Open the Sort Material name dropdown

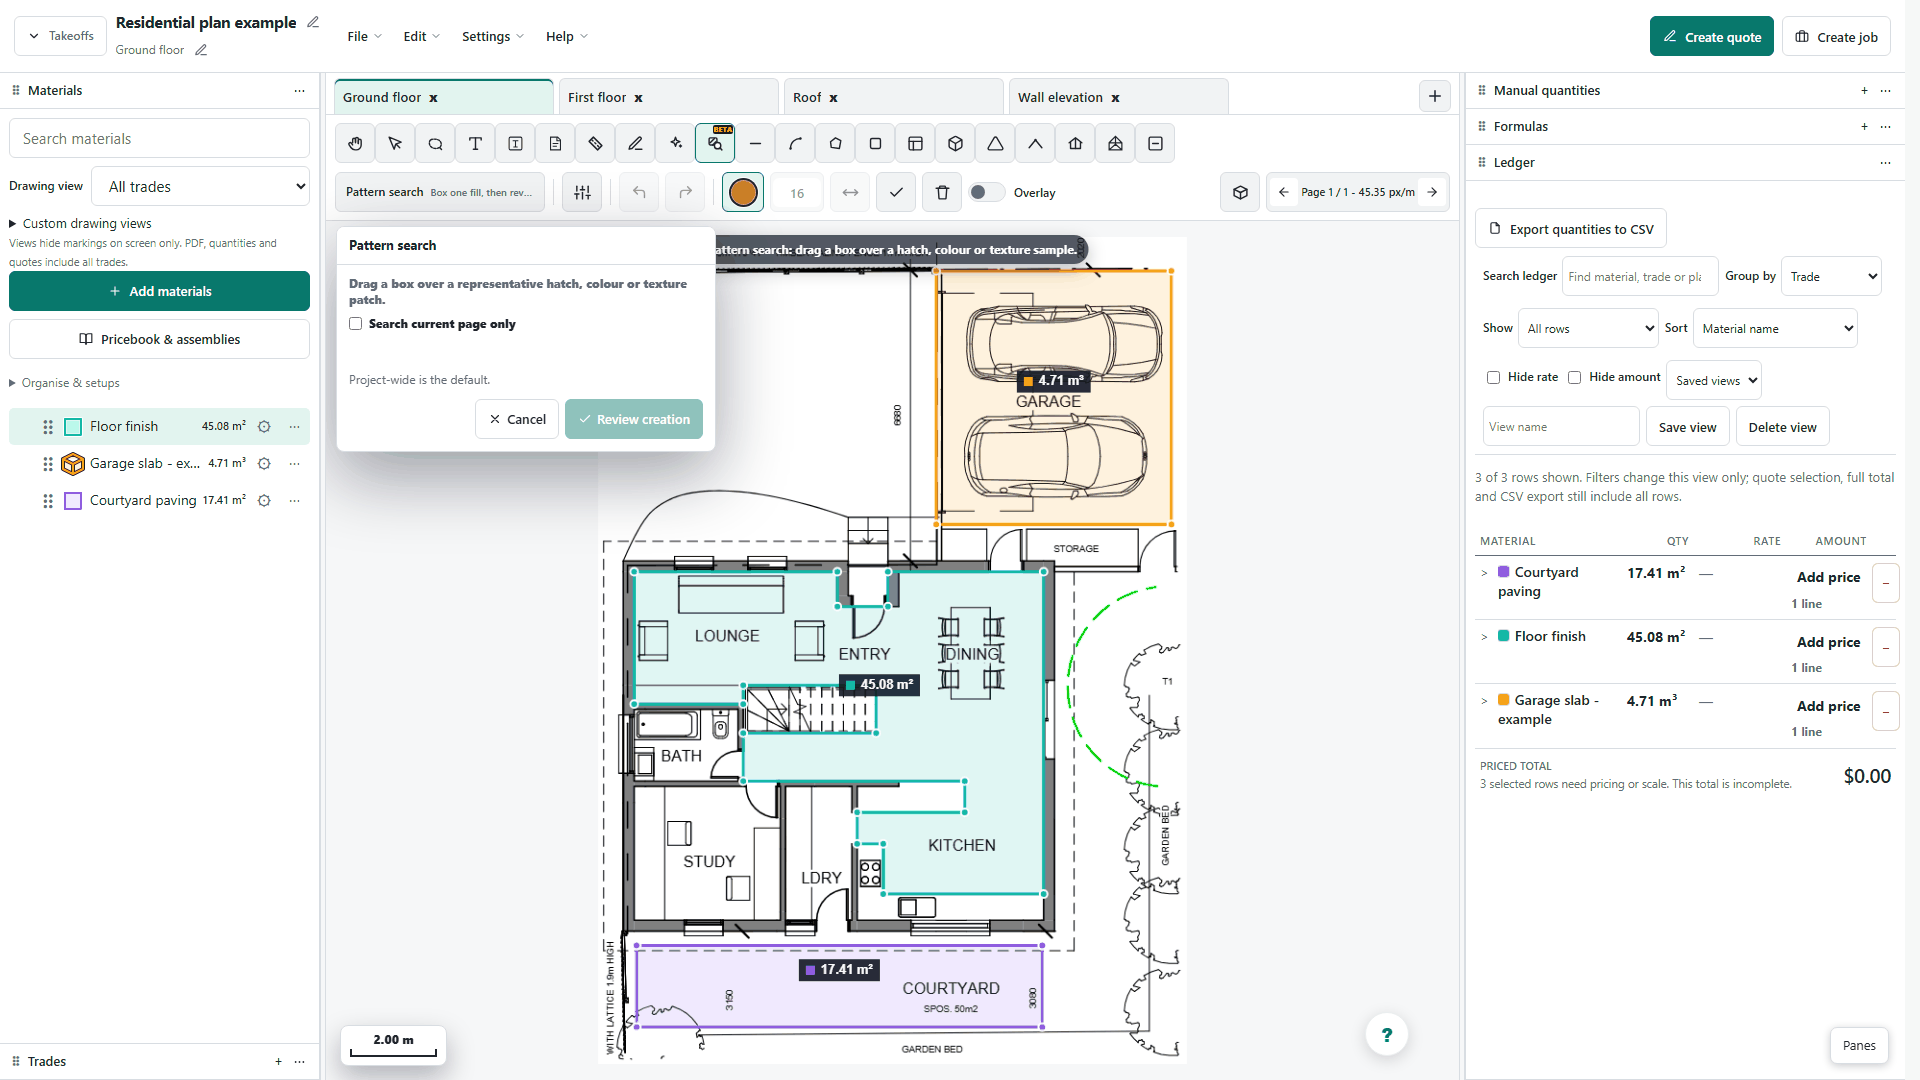[x=1775, y=329]
